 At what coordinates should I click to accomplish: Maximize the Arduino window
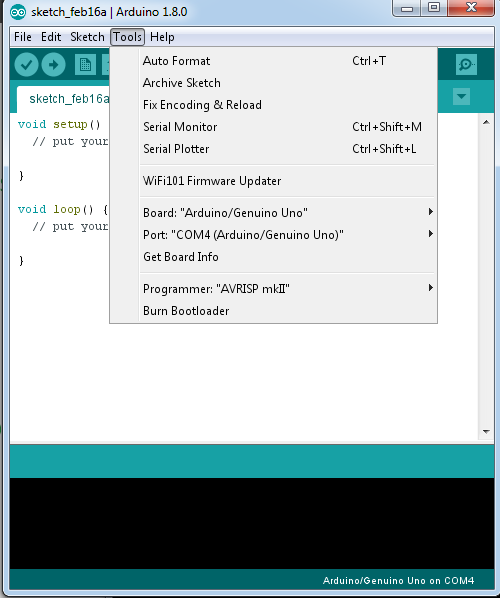point(434,8)
